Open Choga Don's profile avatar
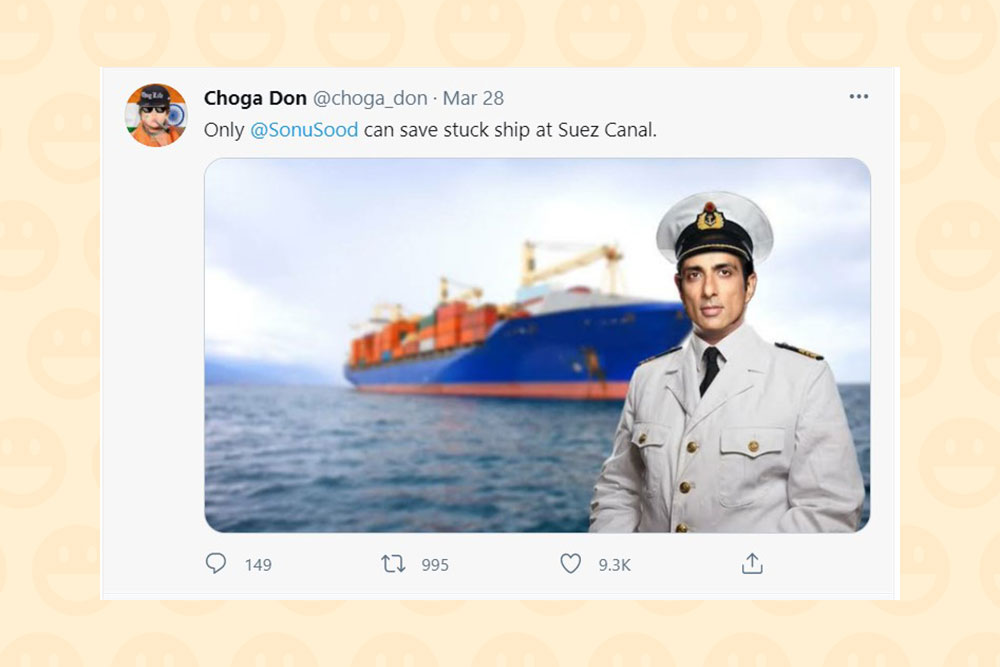This screenshot has height=667, width=1000. point(156,115)
